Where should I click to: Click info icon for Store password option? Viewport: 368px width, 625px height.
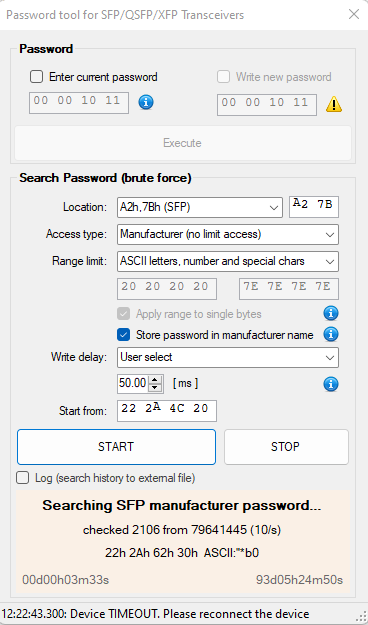(331, 334)
